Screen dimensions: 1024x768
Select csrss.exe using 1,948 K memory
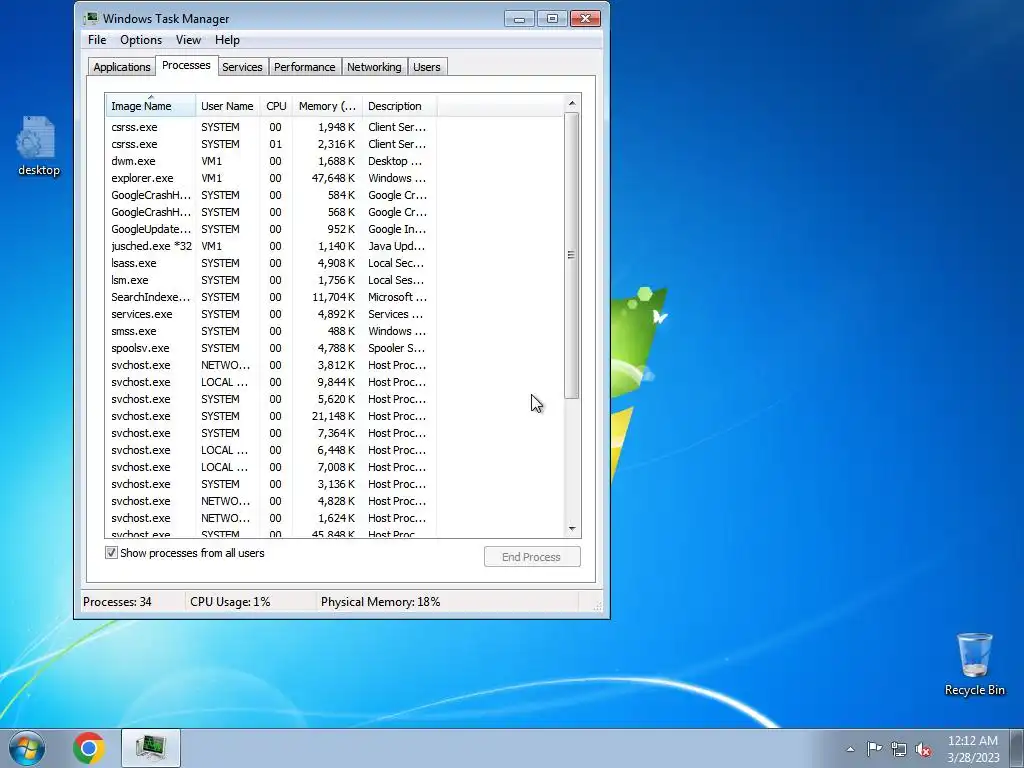pos(271,127)
